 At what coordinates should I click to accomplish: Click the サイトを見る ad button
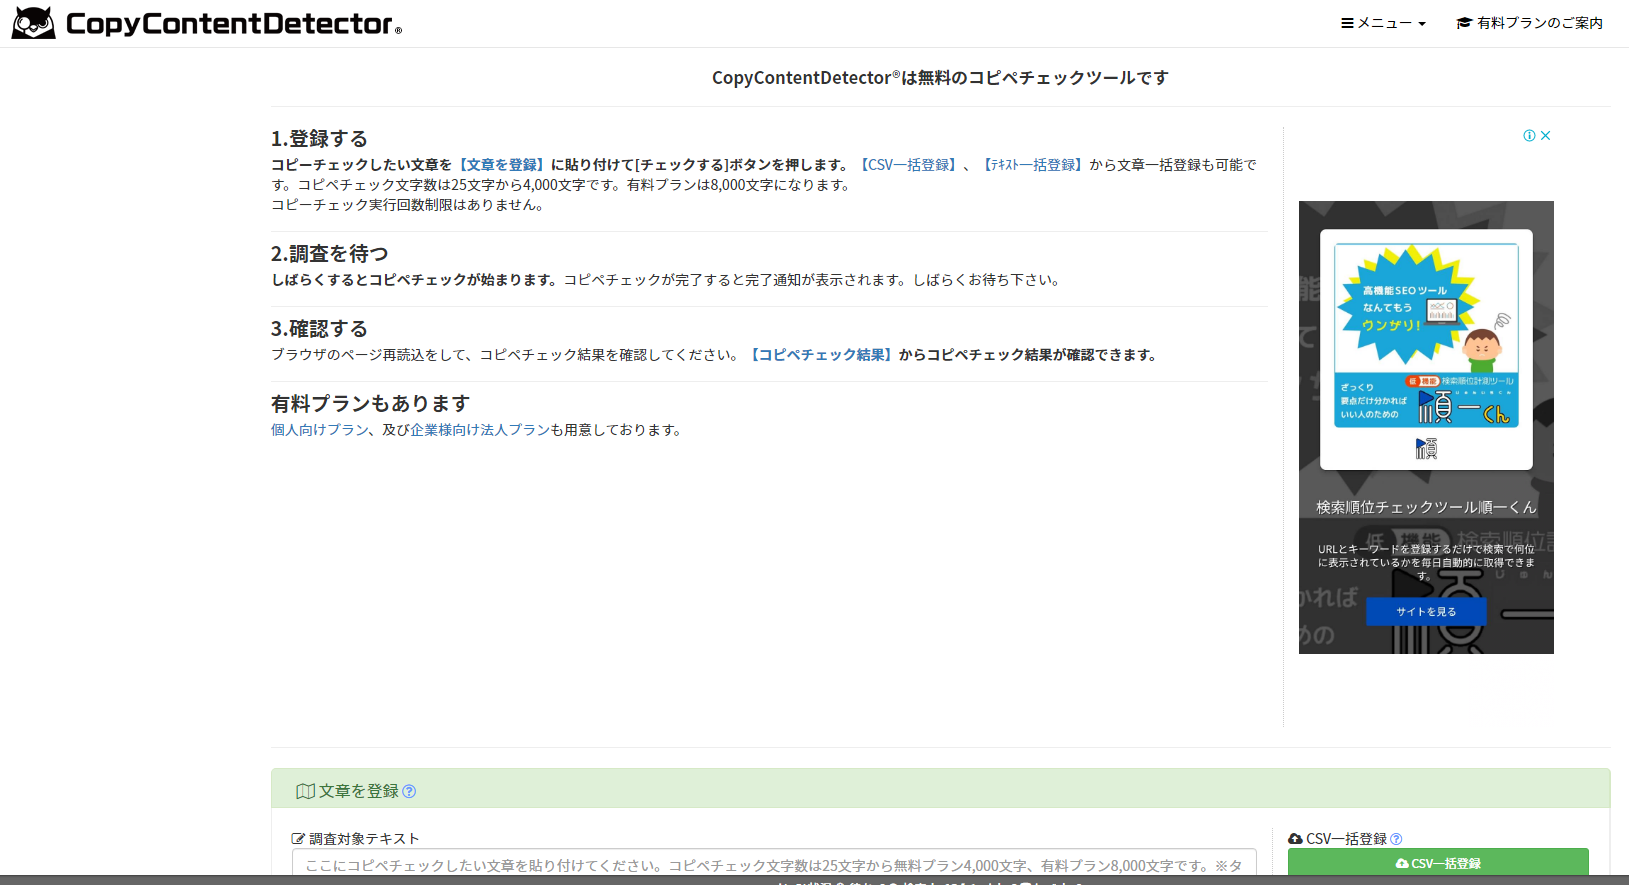tap(1426, 612)
